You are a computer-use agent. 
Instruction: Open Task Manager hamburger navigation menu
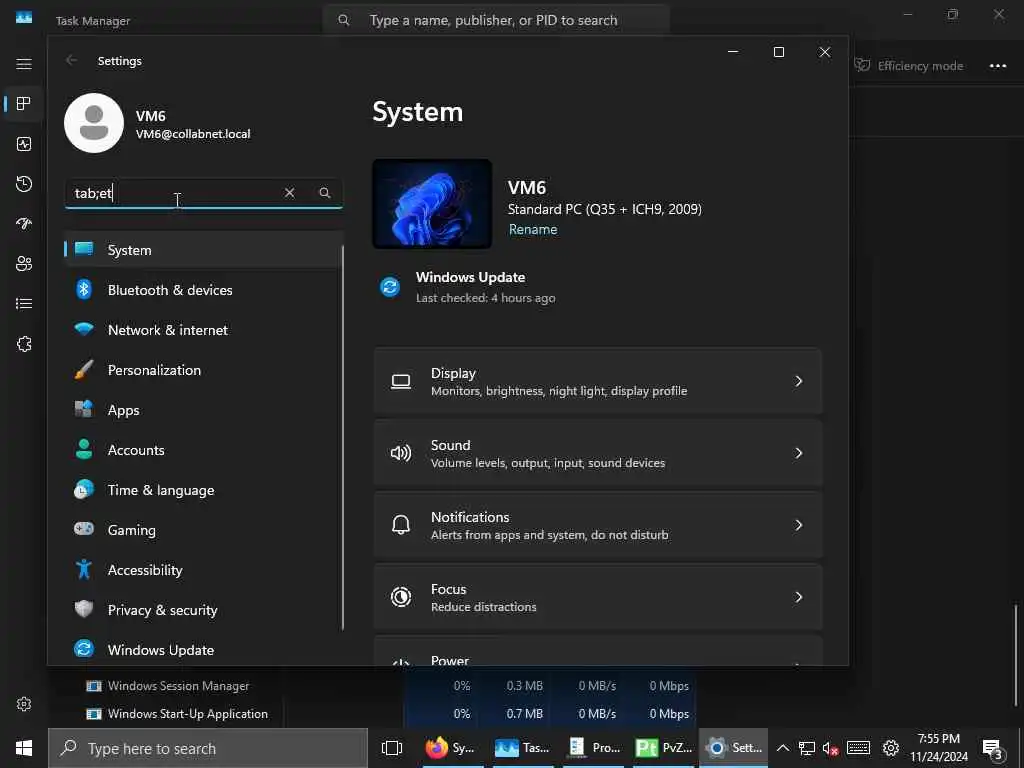coord(24,64)
